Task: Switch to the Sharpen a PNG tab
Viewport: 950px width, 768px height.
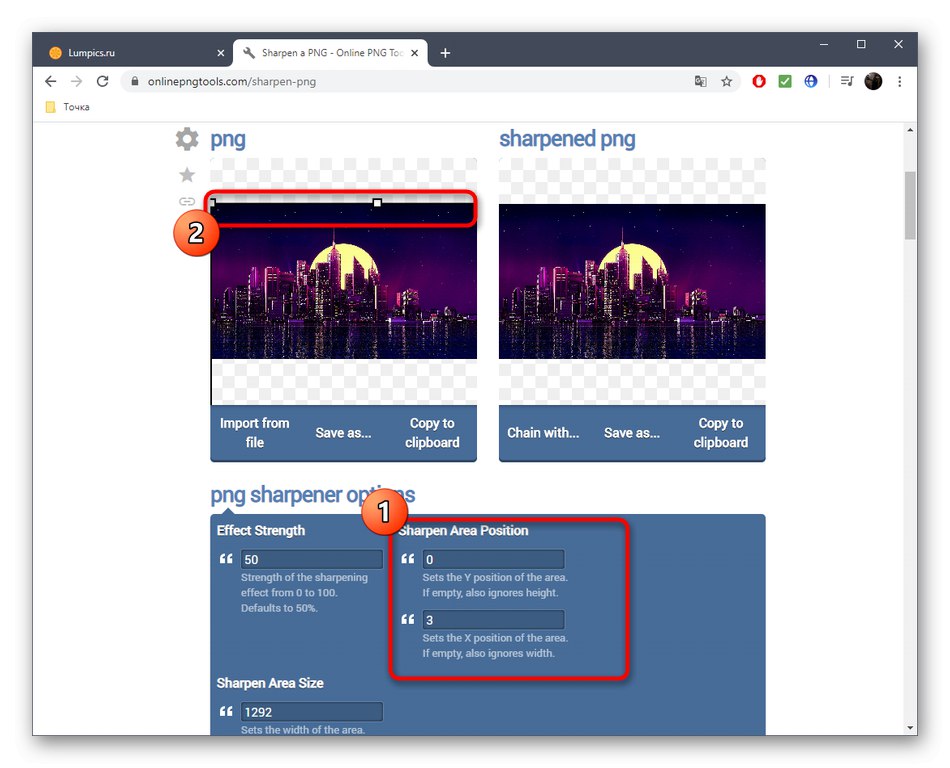Action: (x=320, y=52)
